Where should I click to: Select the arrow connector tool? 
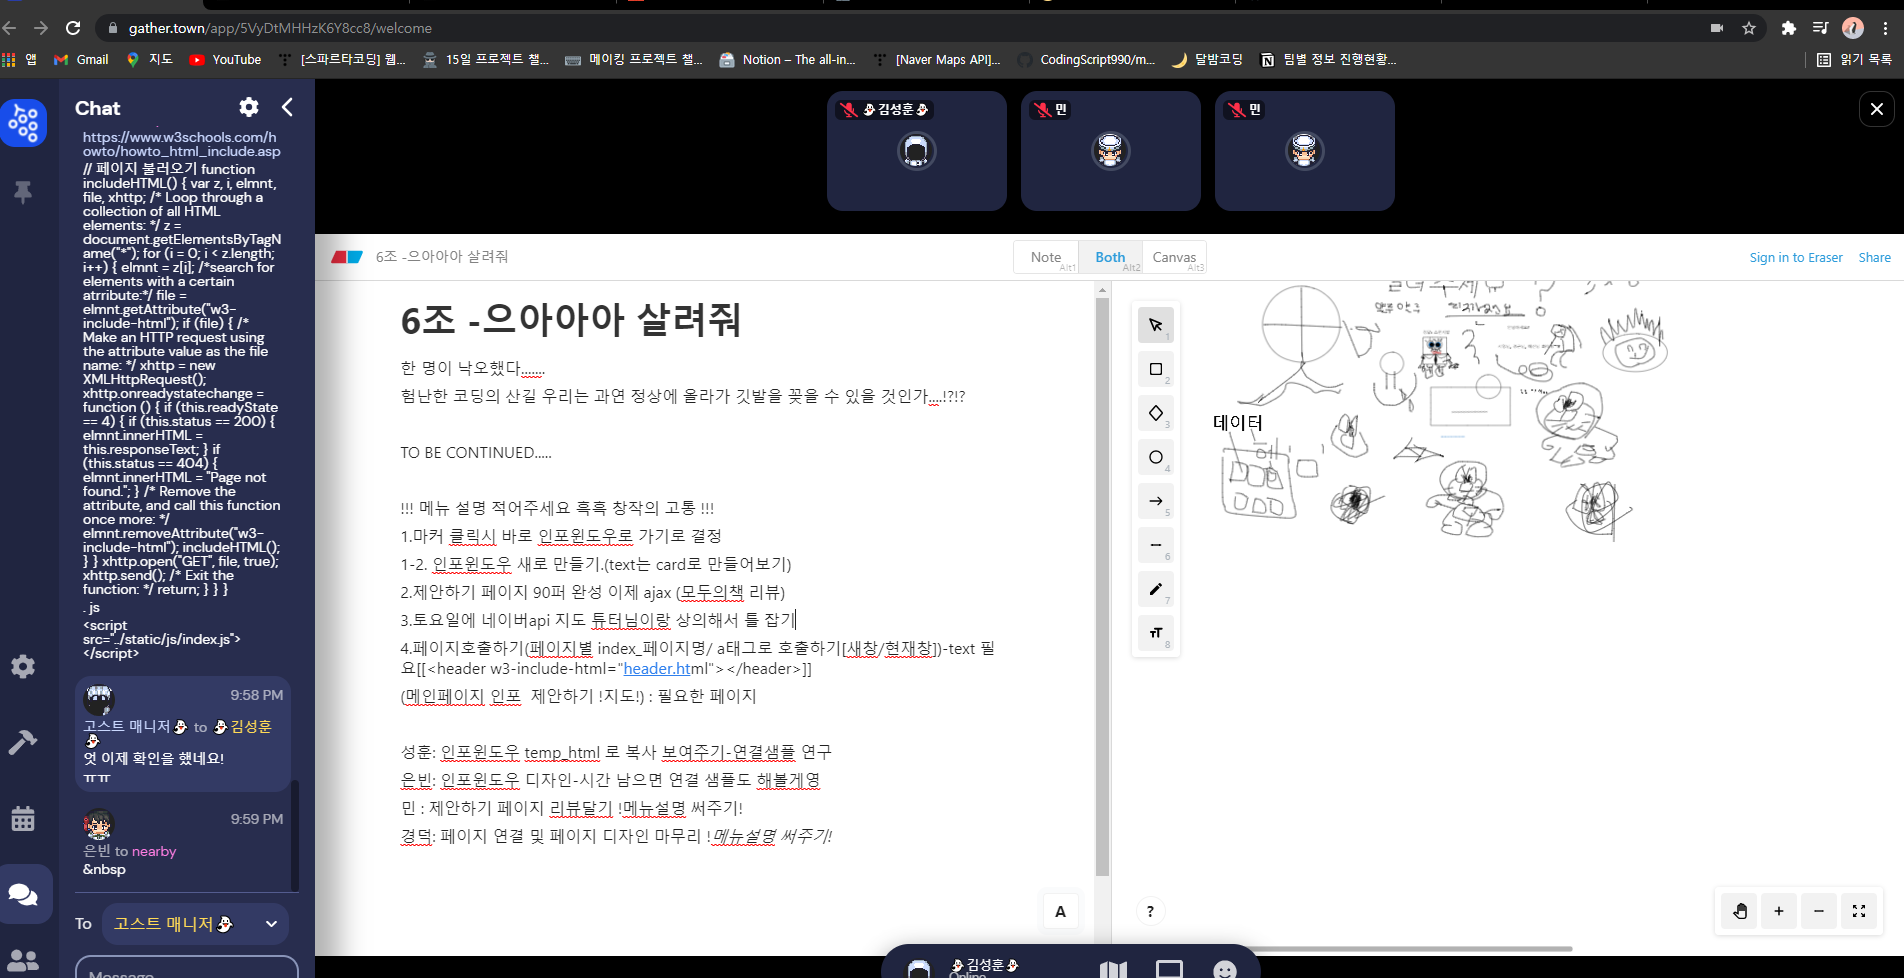point(1155,501)
